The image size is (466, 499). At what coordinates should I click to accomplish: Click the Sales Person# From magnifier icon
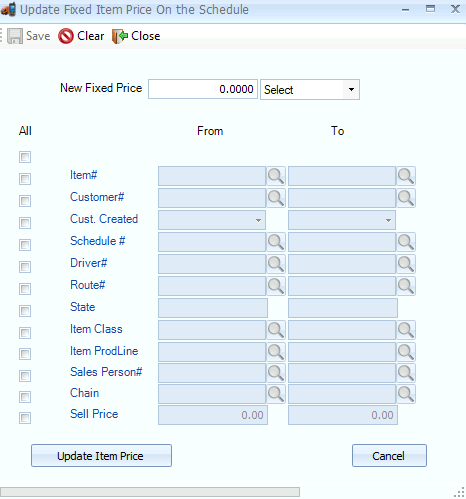pyautogui.click(x=276, y=373)
